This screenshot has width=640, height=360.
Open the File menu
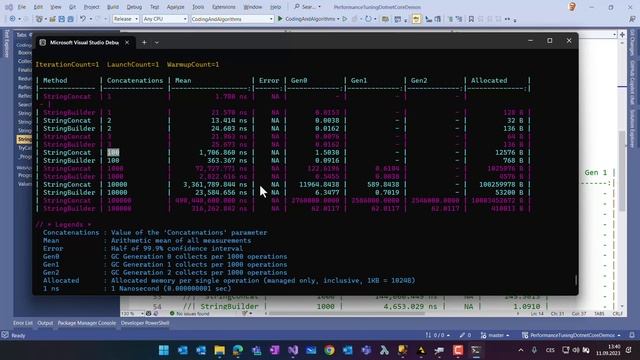tap(22, 7)
